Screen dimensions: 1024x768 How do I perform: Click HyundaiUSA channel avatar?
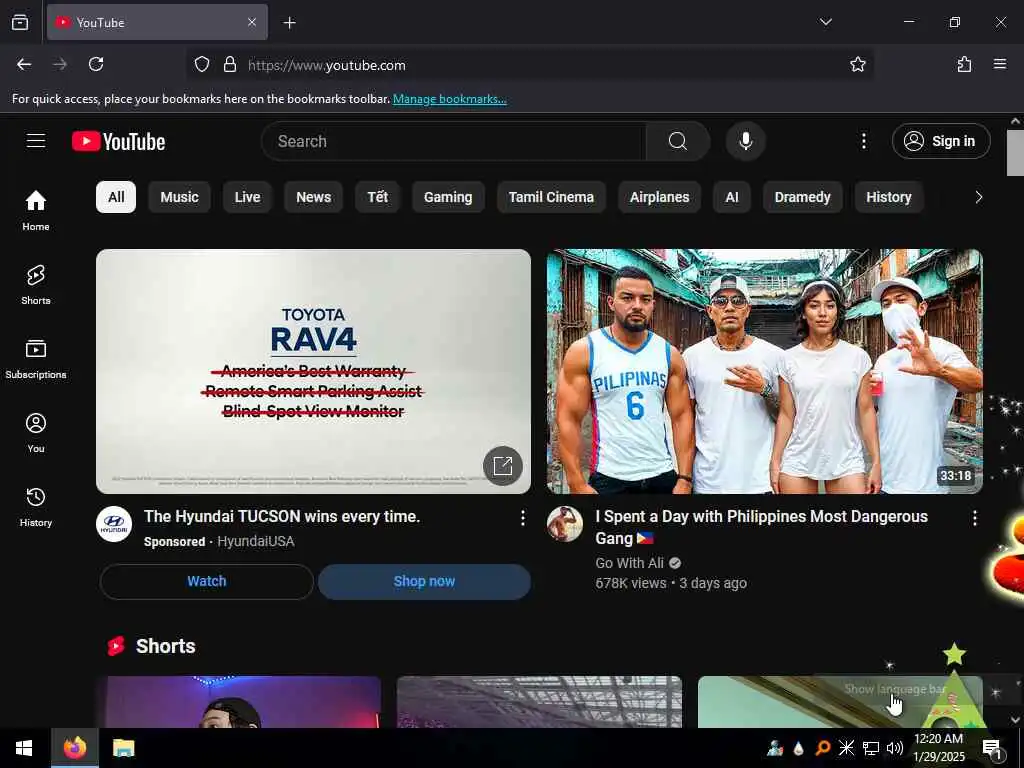pos(114,524)
